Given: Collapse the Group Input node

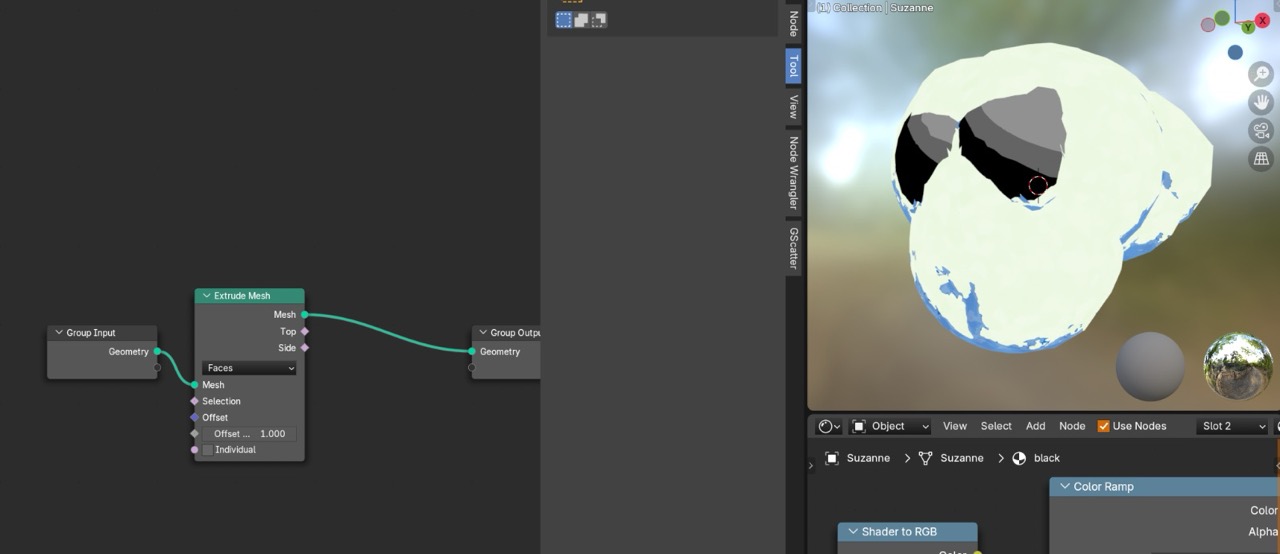Looking at the screenshot, I should click(x=59, y=333).
